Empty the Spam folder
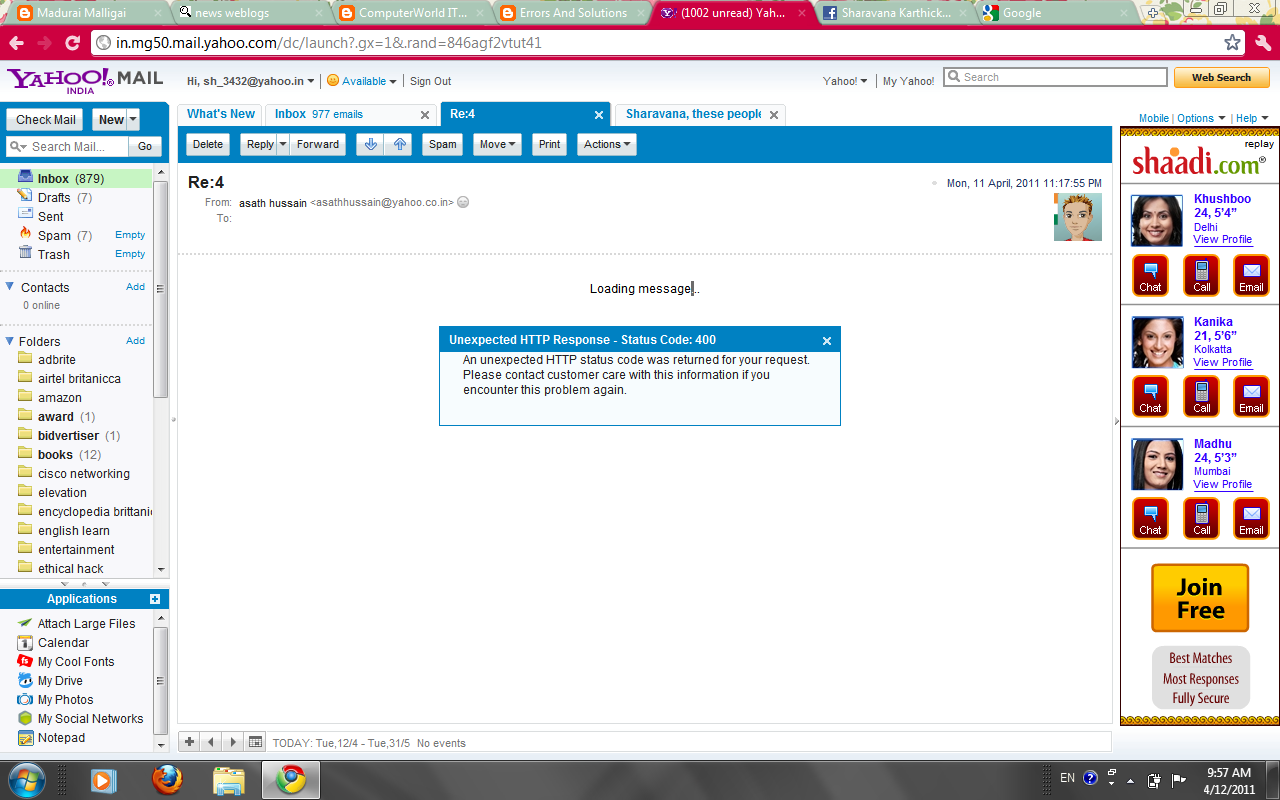The height and width of the screenshot is (800, 1280). [130, 235]
